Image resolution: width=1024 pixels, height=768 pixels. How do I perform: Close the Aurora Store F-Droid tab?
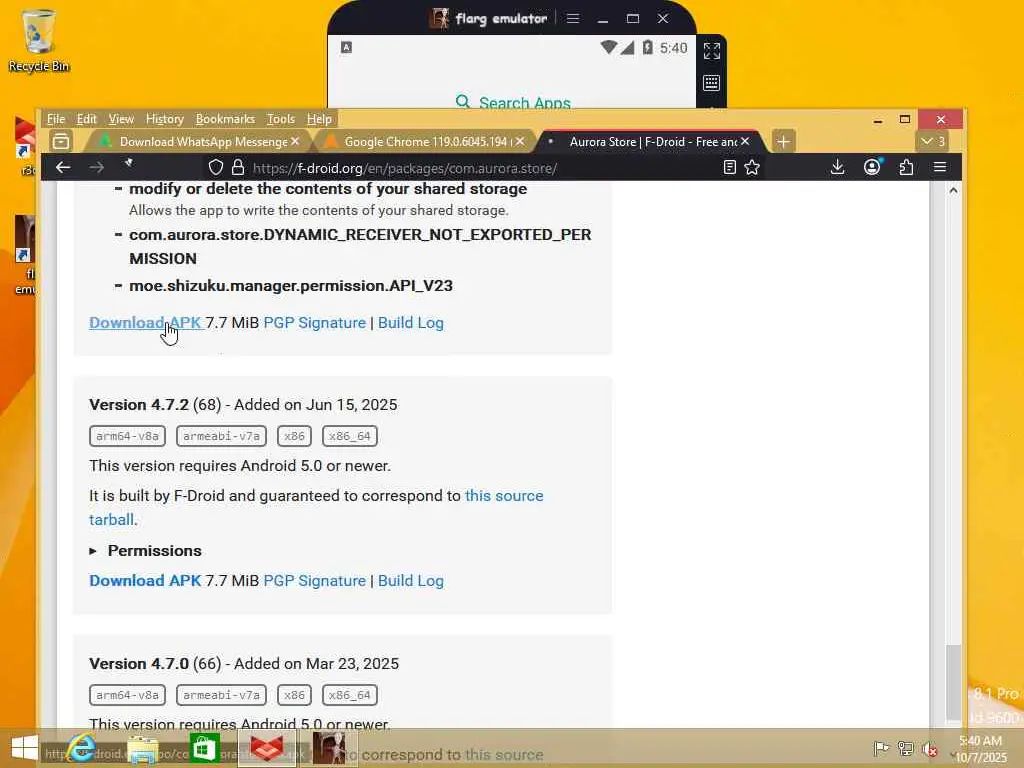coord(745,141)
